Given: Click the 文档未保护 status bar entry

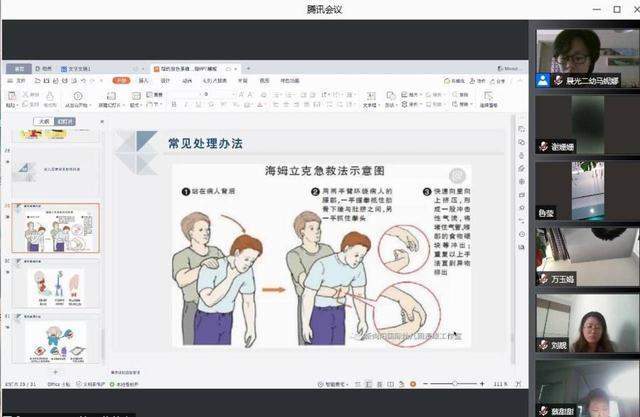Looking at the screenshot, I should tap(91, 384).
